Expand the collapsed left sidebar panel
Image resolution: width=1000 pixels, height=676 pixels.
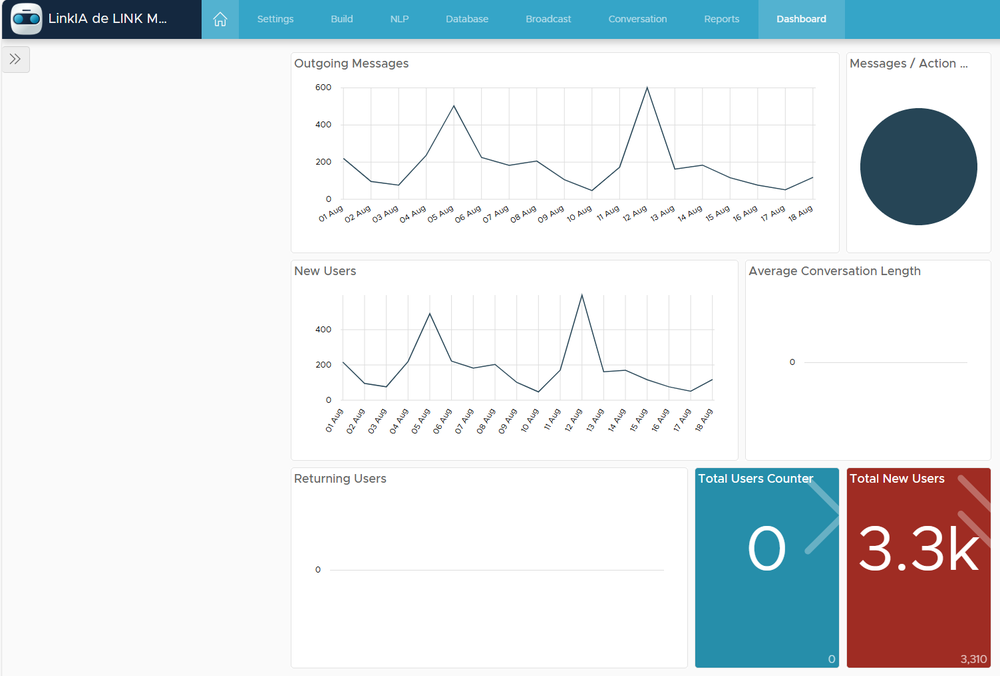pyautogui.click(x=16, y=59)
